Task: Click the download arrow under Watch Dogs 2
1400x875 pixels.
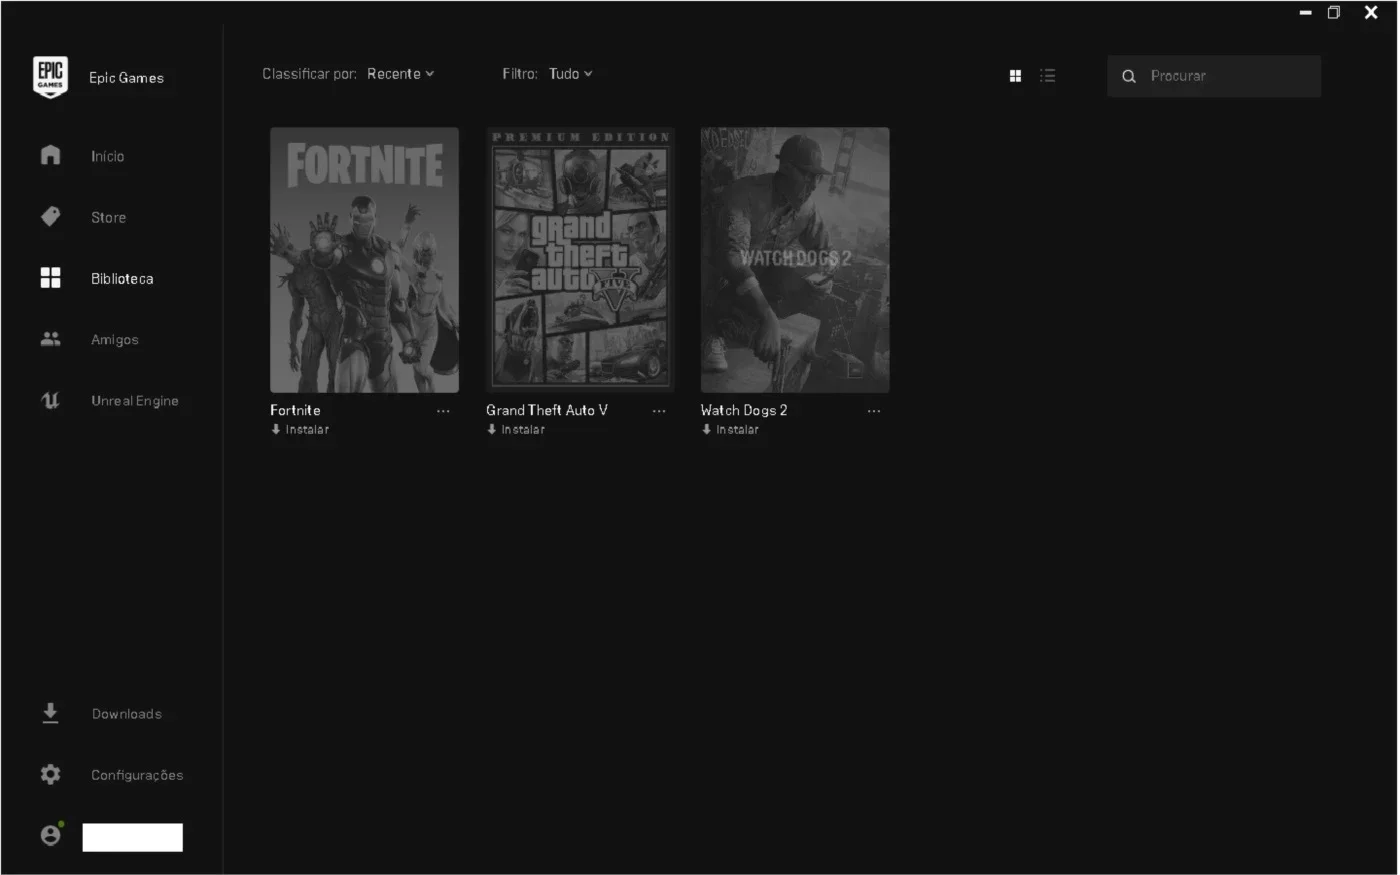Action: [707, 429]
